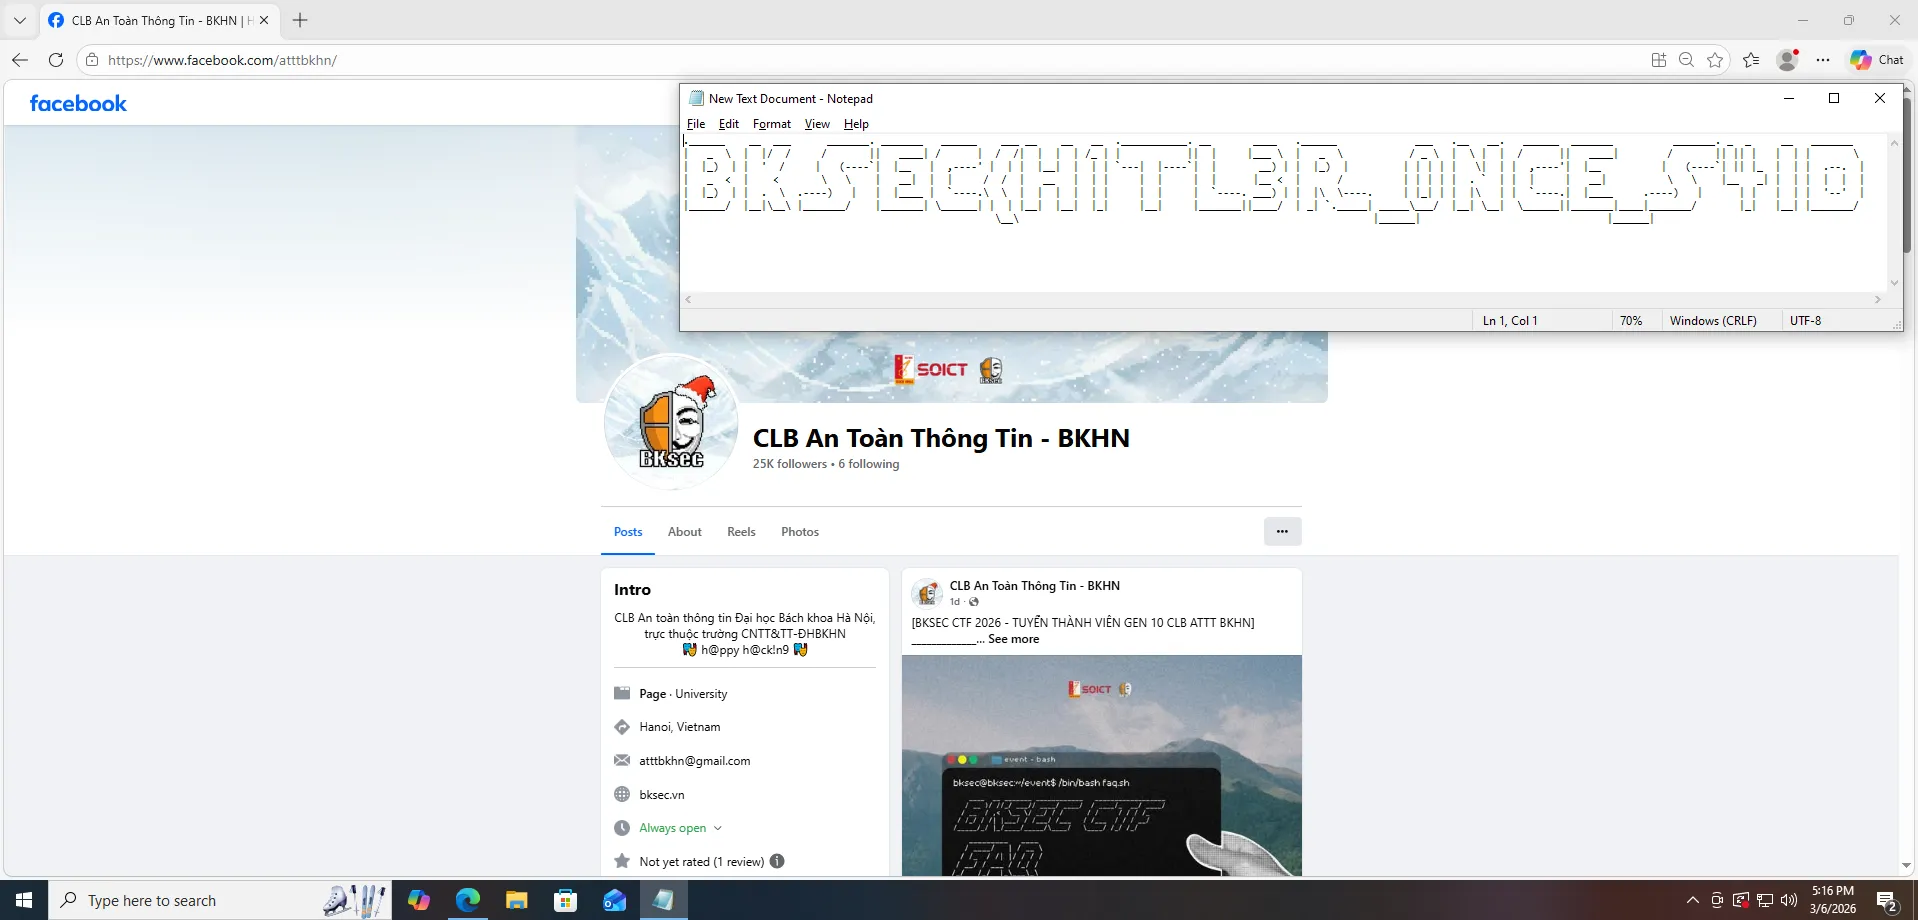1918x920 pixels.
Task: Add current page to favorites with star icon
Action: (x=1716, y=60)
